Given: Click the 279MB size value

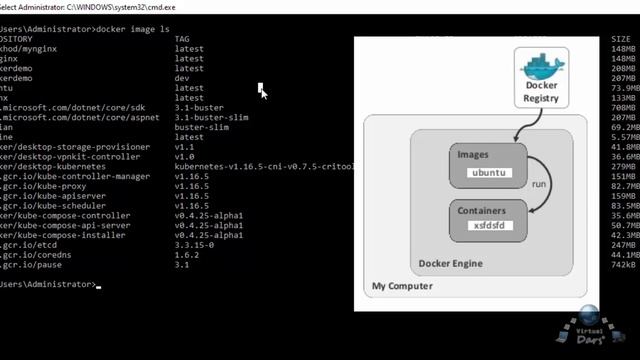Looking at the screenshot, I should coord(623,167).
